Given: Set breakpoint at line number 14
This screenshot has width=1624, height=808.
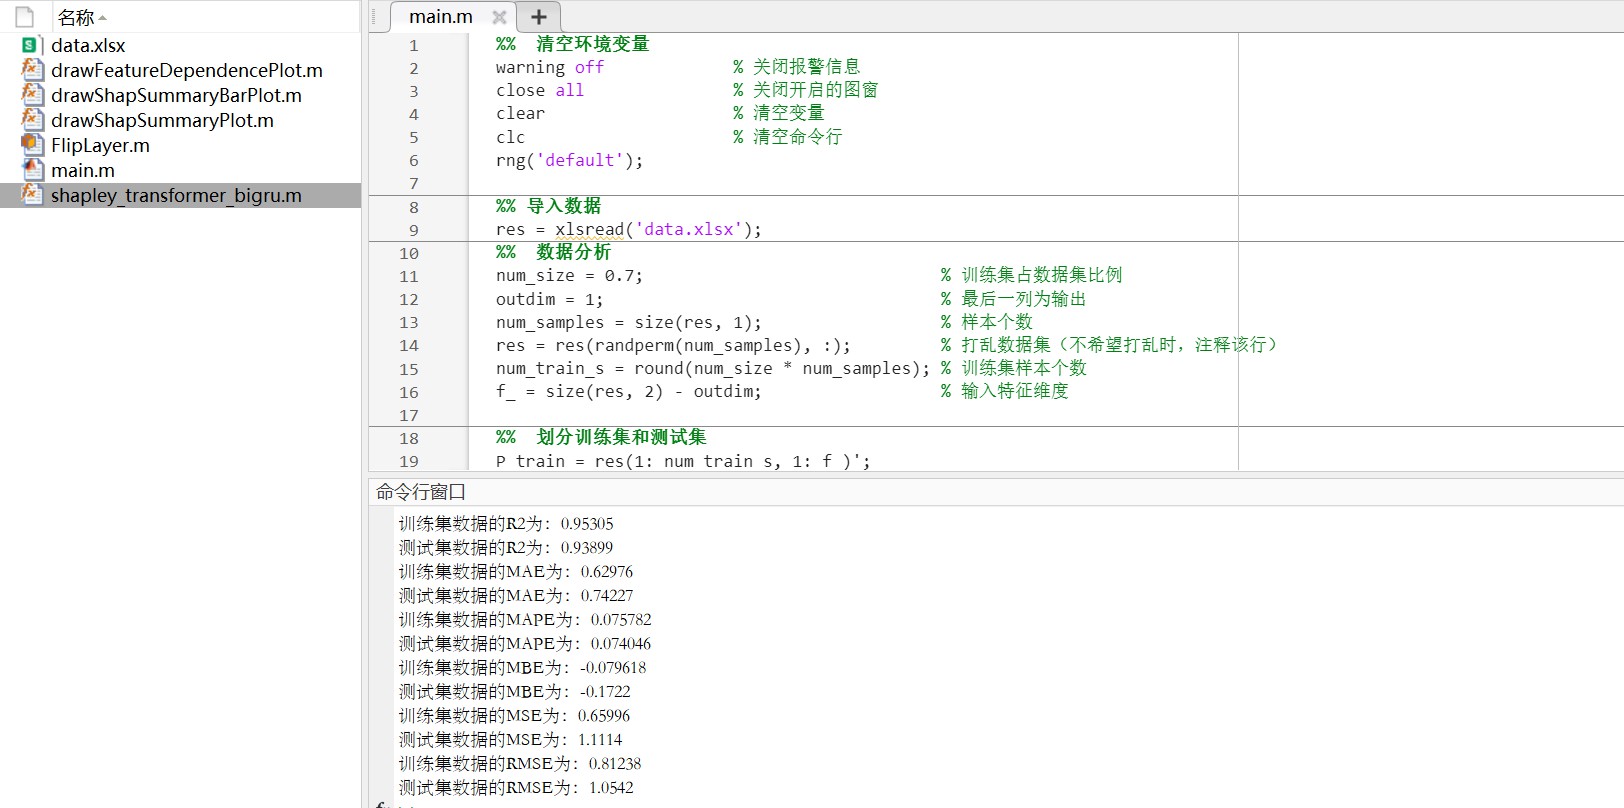Looking at the screenshot, I should pos(409,346).
